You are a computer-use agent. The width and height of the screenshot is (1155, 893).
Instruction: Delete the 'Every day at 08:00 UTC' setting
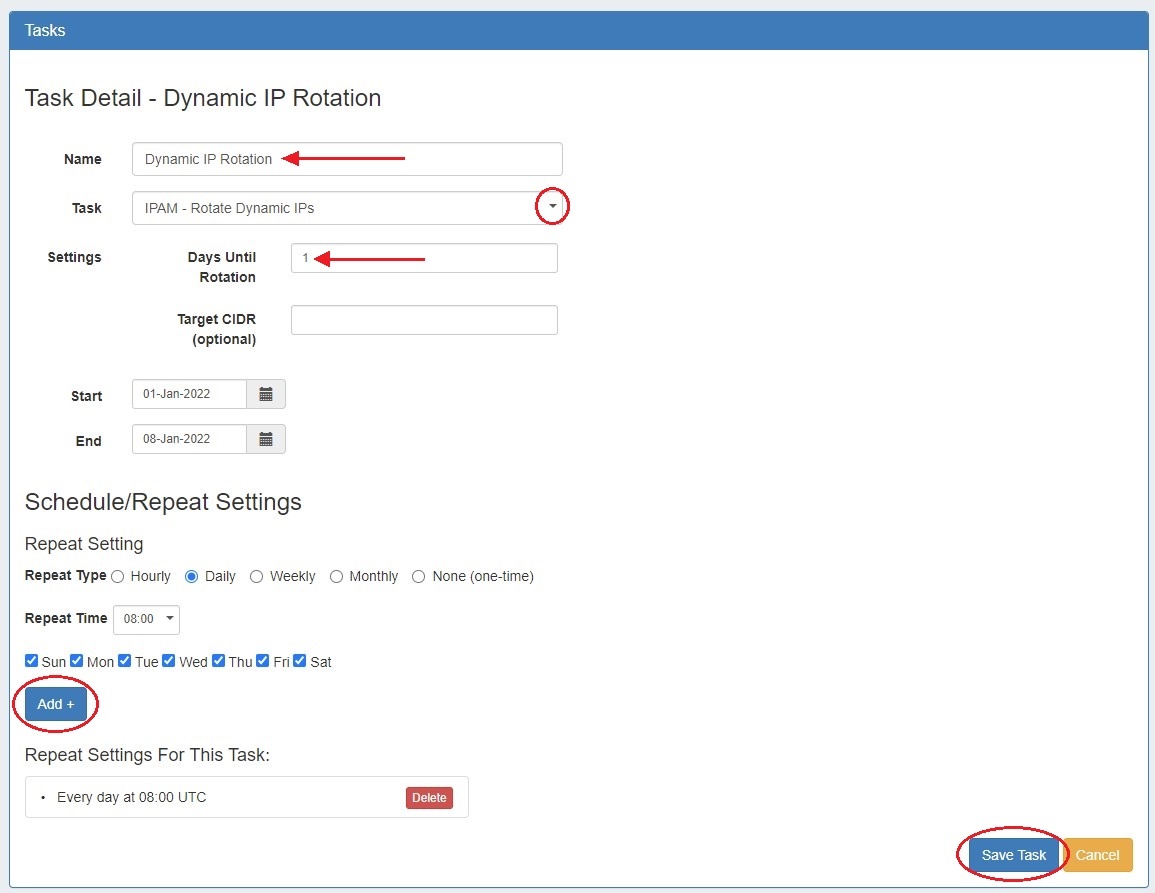coord(429,798)
